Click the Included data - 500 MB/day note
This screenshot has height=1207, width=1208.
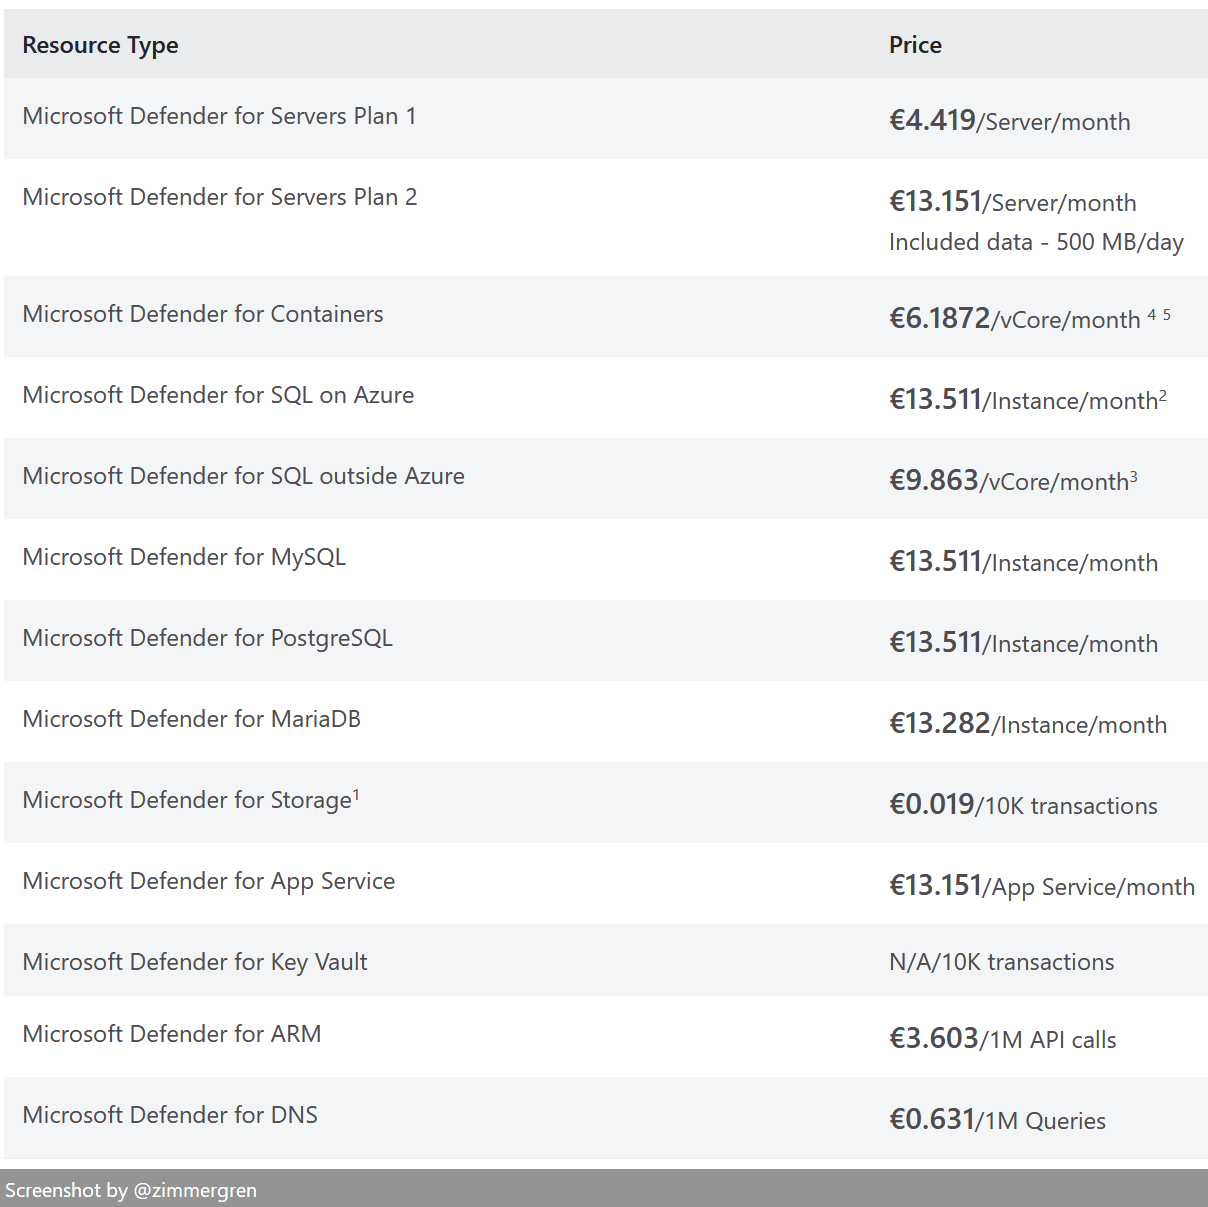tap(1035, 242)
